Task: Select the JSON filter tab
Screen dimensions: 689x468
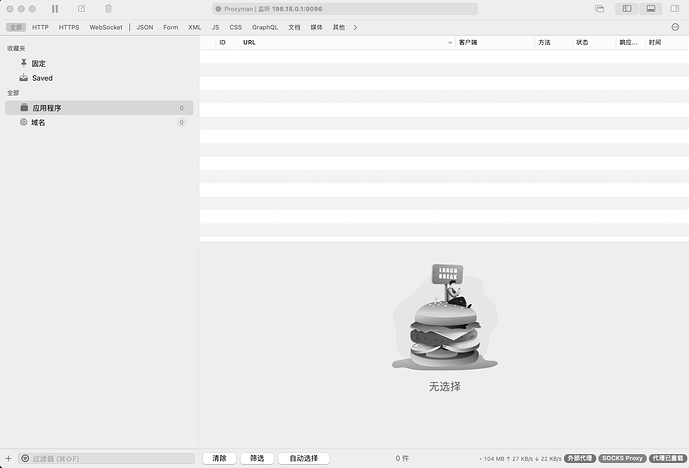Action: click(x=145, y=27)
